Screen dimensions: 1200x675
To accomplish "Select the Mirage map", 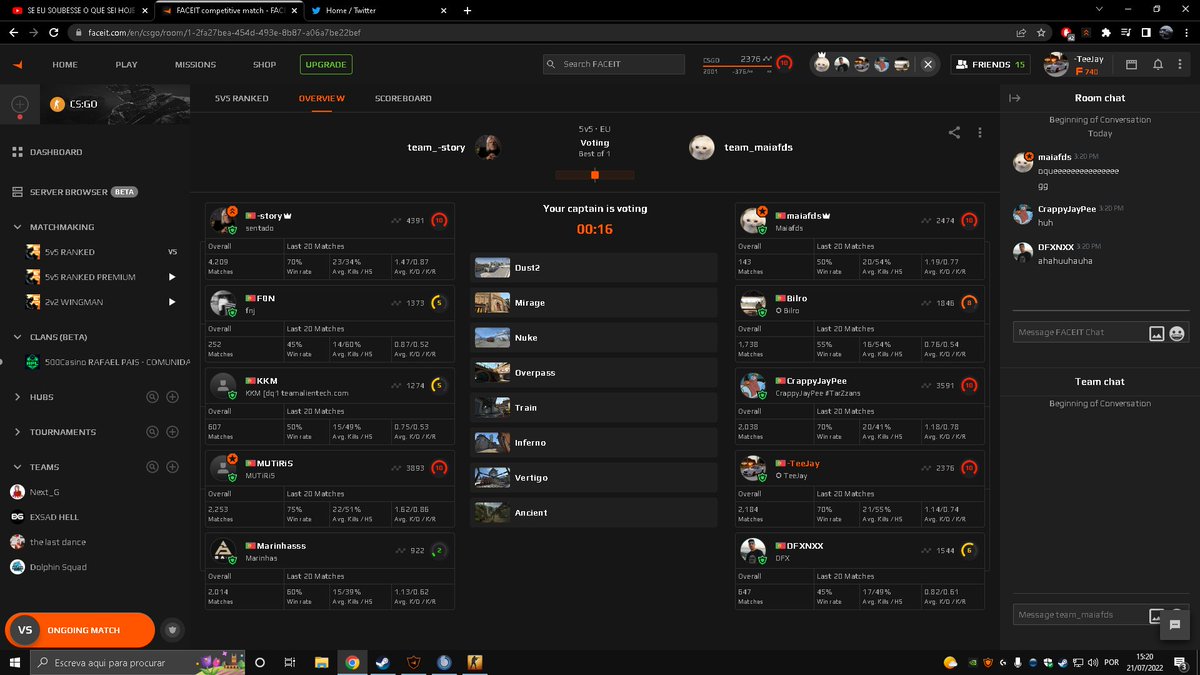I will (x=594, y=303).
